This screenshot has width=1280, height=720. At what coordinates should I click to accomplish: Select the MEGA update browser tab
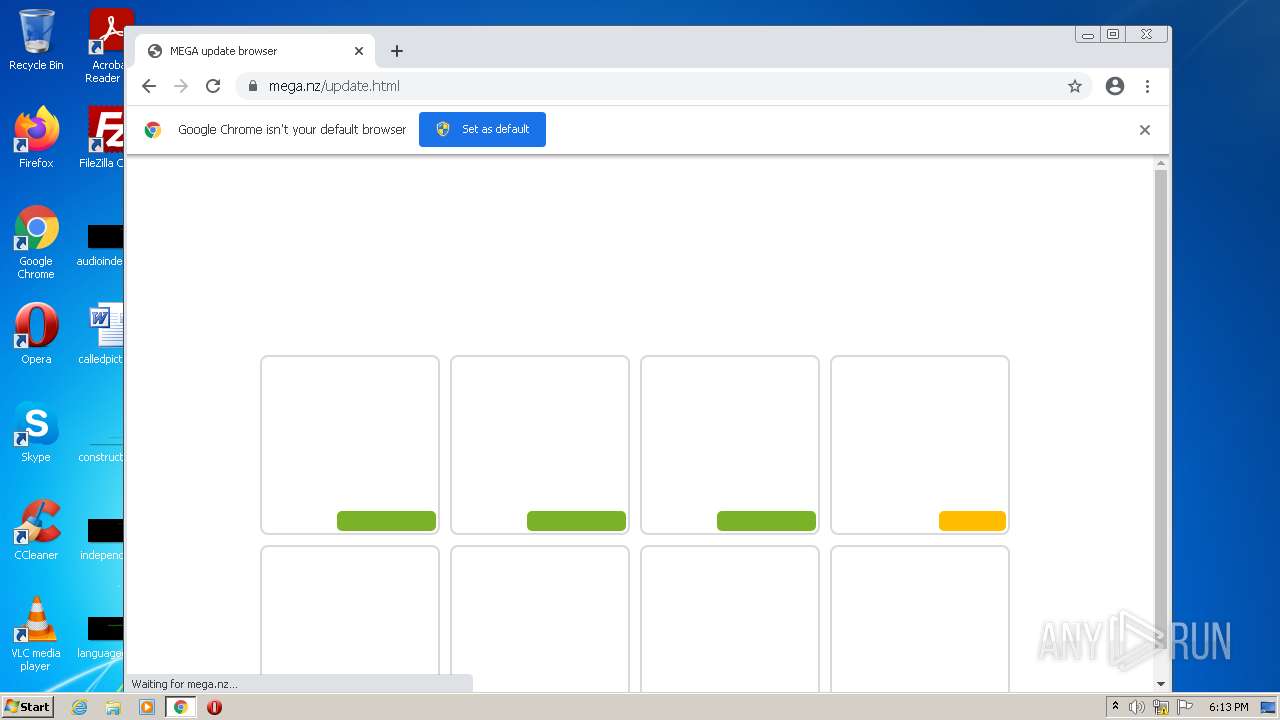pos(256,51)
